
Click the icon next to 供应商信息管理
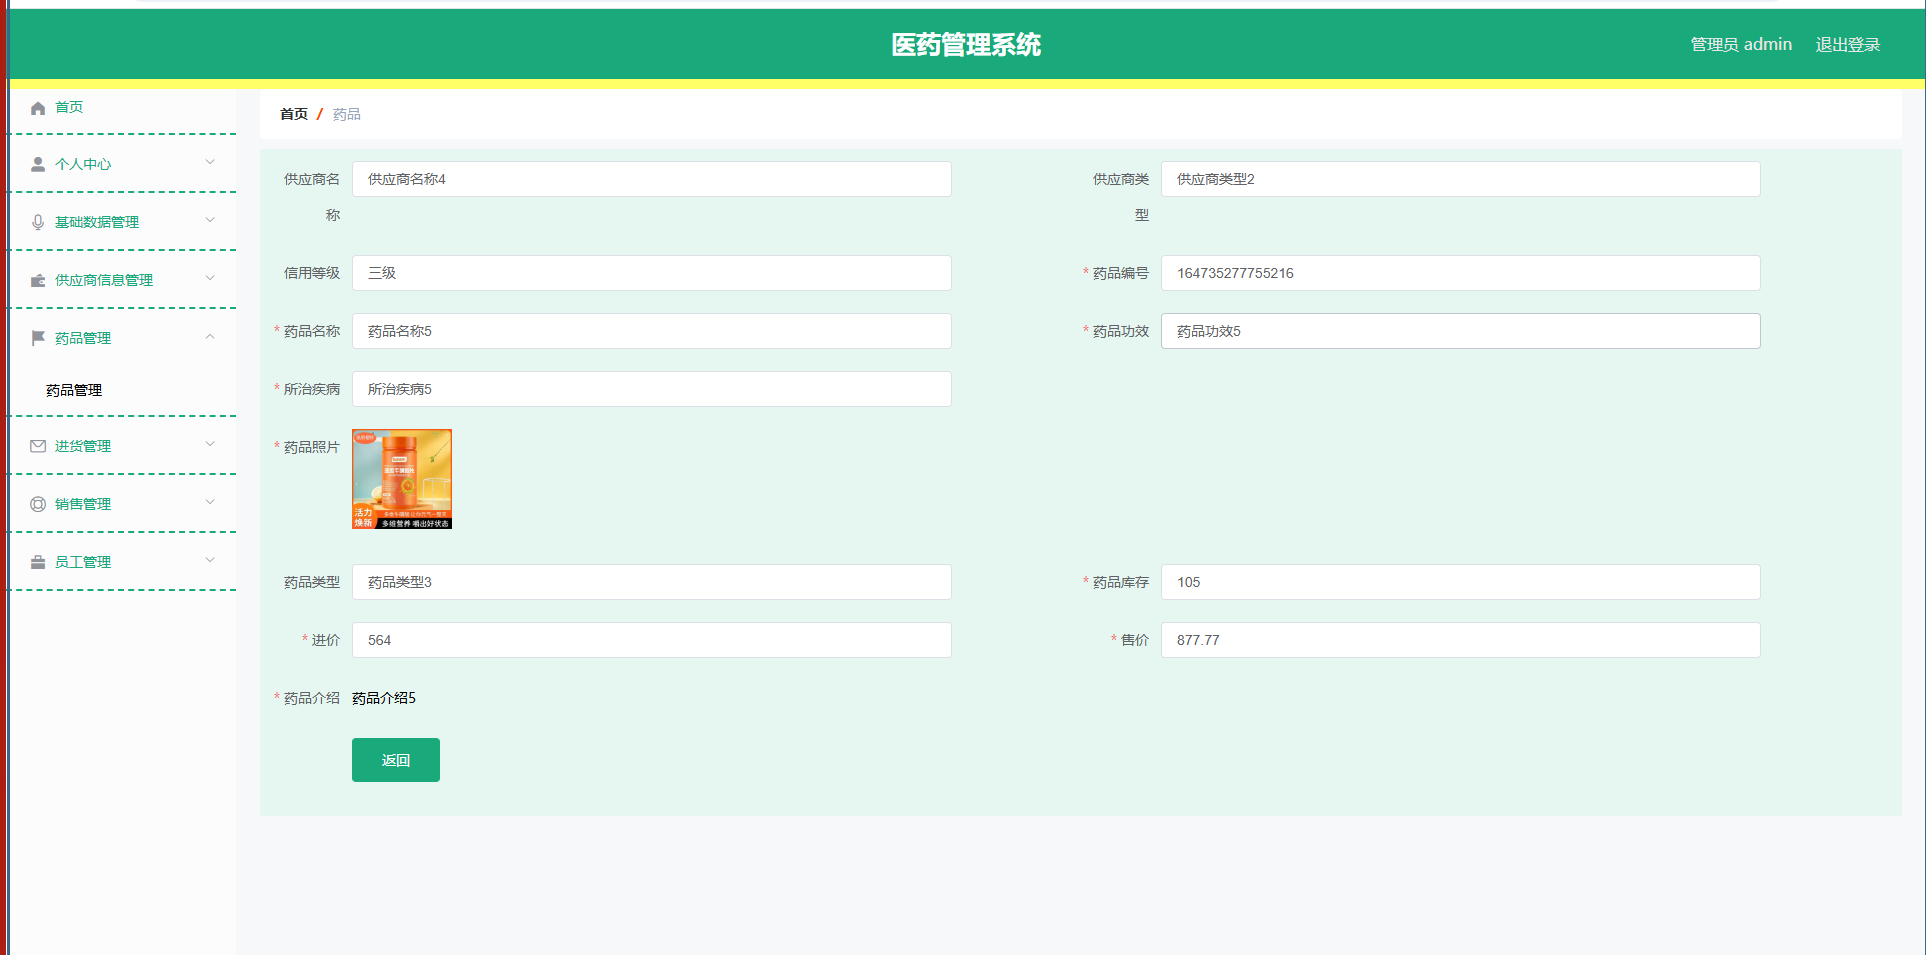tap(38, 280)
